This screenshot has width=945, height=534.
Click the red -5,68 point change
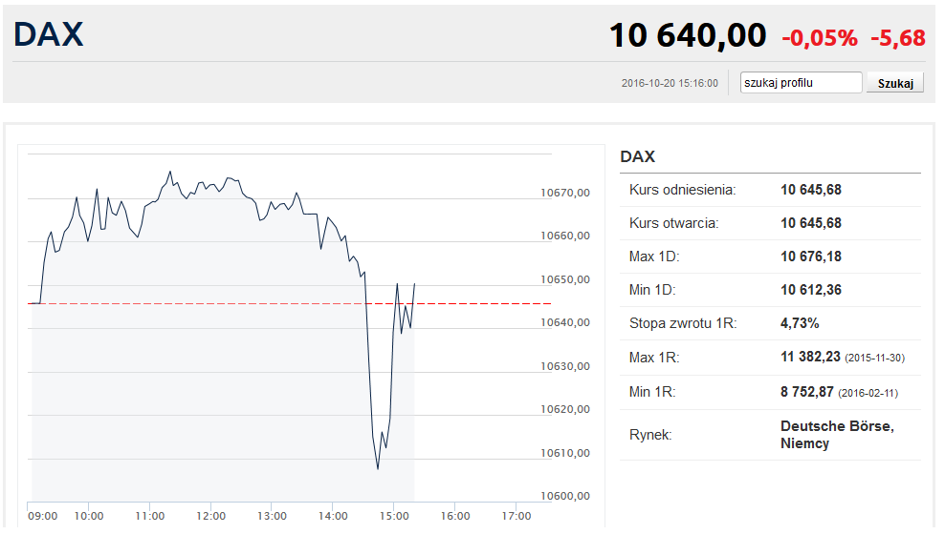pos(898,38)
